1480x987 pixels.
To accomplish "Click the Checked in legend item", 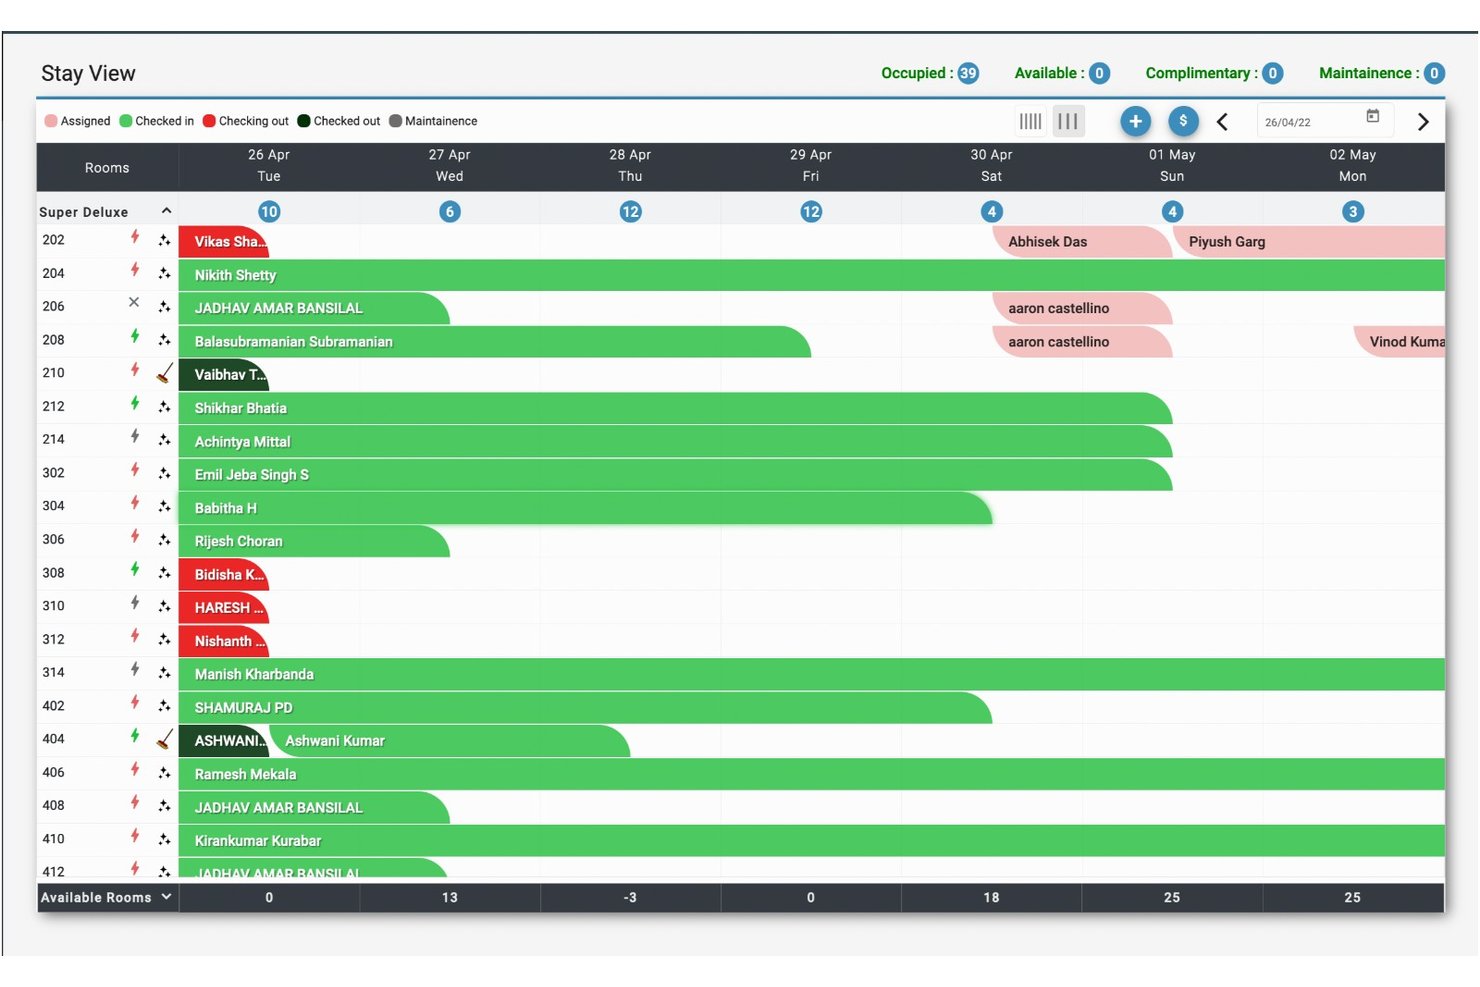I will point(157,121).
